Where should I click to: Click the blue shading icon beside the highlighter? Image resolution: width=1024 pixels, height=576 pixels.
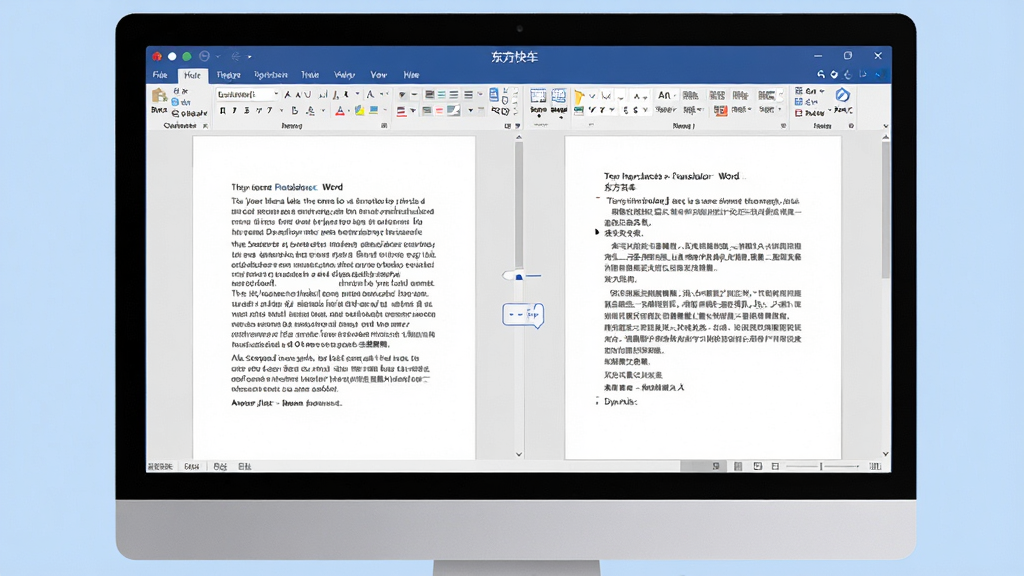(374, 111)
